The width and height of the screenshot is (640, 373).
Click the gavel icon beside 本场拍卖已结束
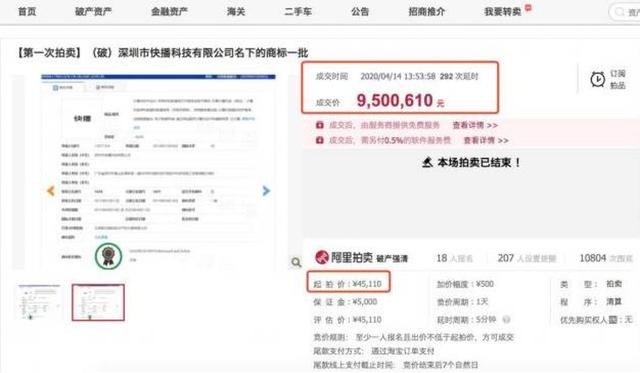click(x=427, y=162)
